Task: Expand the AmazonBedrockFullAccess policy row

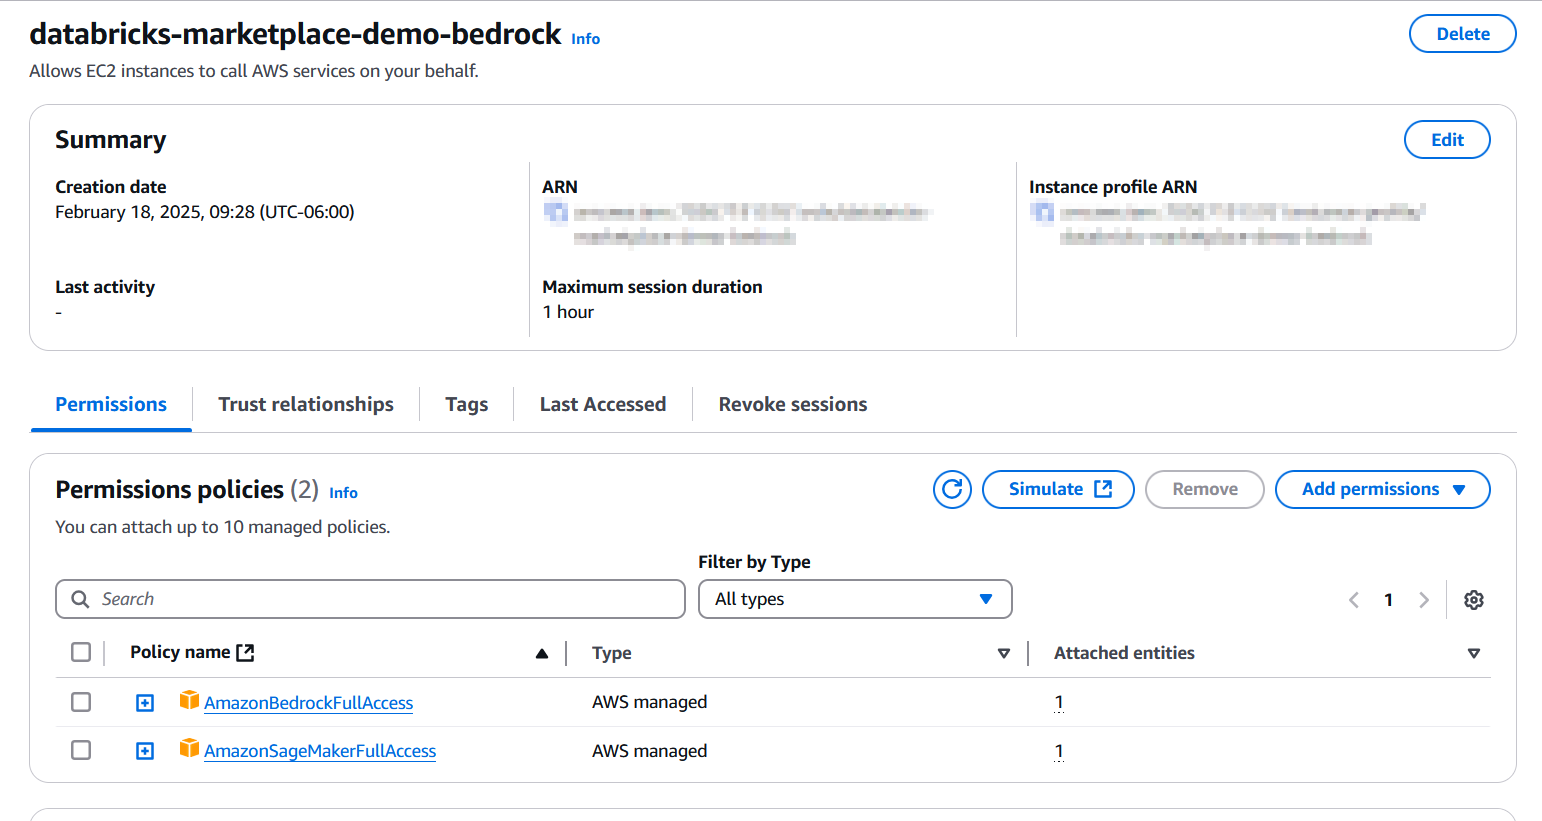Action: pyautogui.click(x=145, y=703)
